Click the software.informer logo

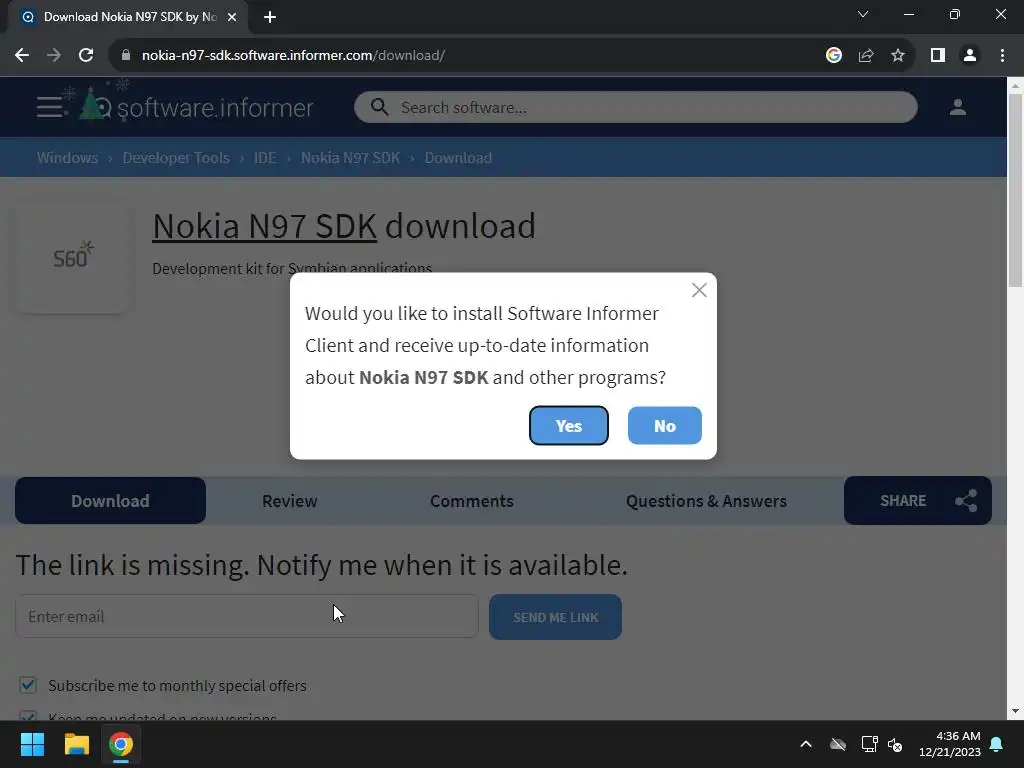coord(197,106)
